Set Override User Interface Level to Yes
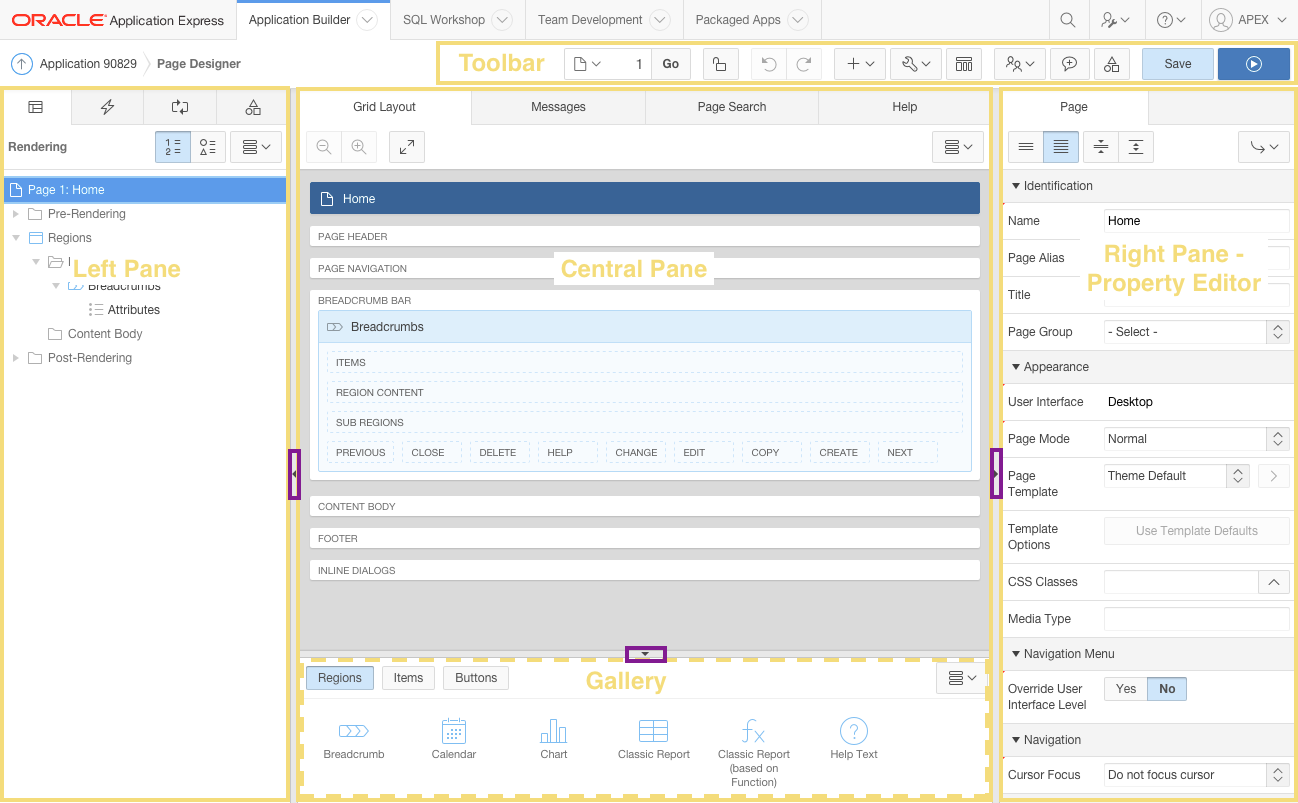Viewport: 1298px width, 803px height. [x=1126, y=689]
